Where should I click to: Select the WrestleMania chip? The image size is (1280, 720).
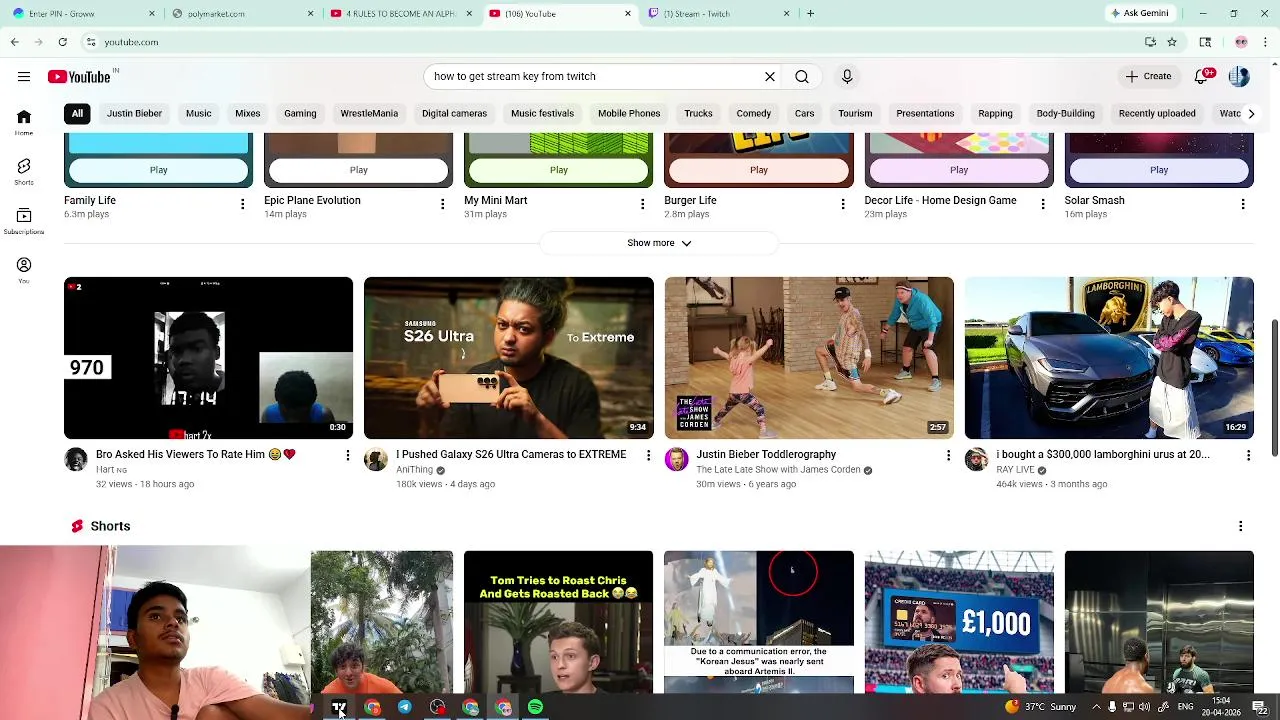tap(369, 113)
